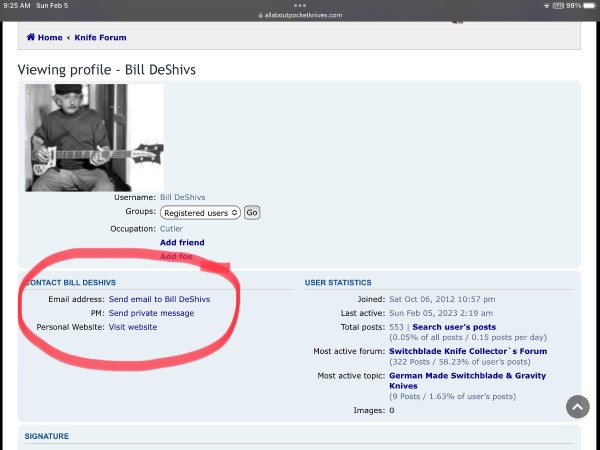Open the Visit website link
The image size is (600, 450).
(x=133, y=327)
